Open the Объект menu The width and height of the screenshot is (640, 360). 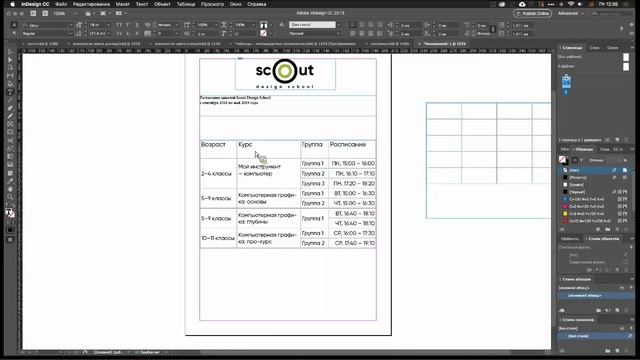click(162, 4)
